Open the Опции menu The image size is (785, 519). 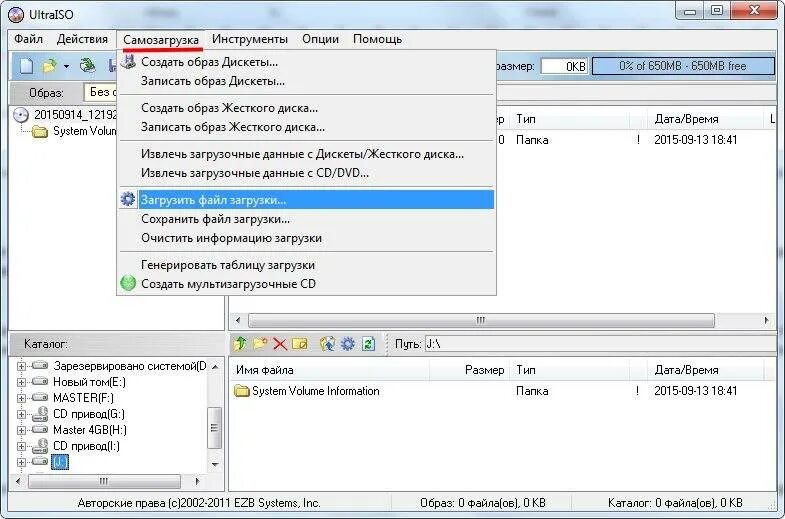coord(320,39)
